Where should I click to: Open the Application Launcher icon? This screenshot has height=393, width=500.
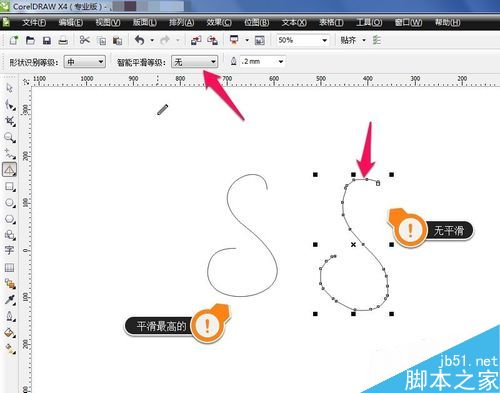(x=234, y=40)
